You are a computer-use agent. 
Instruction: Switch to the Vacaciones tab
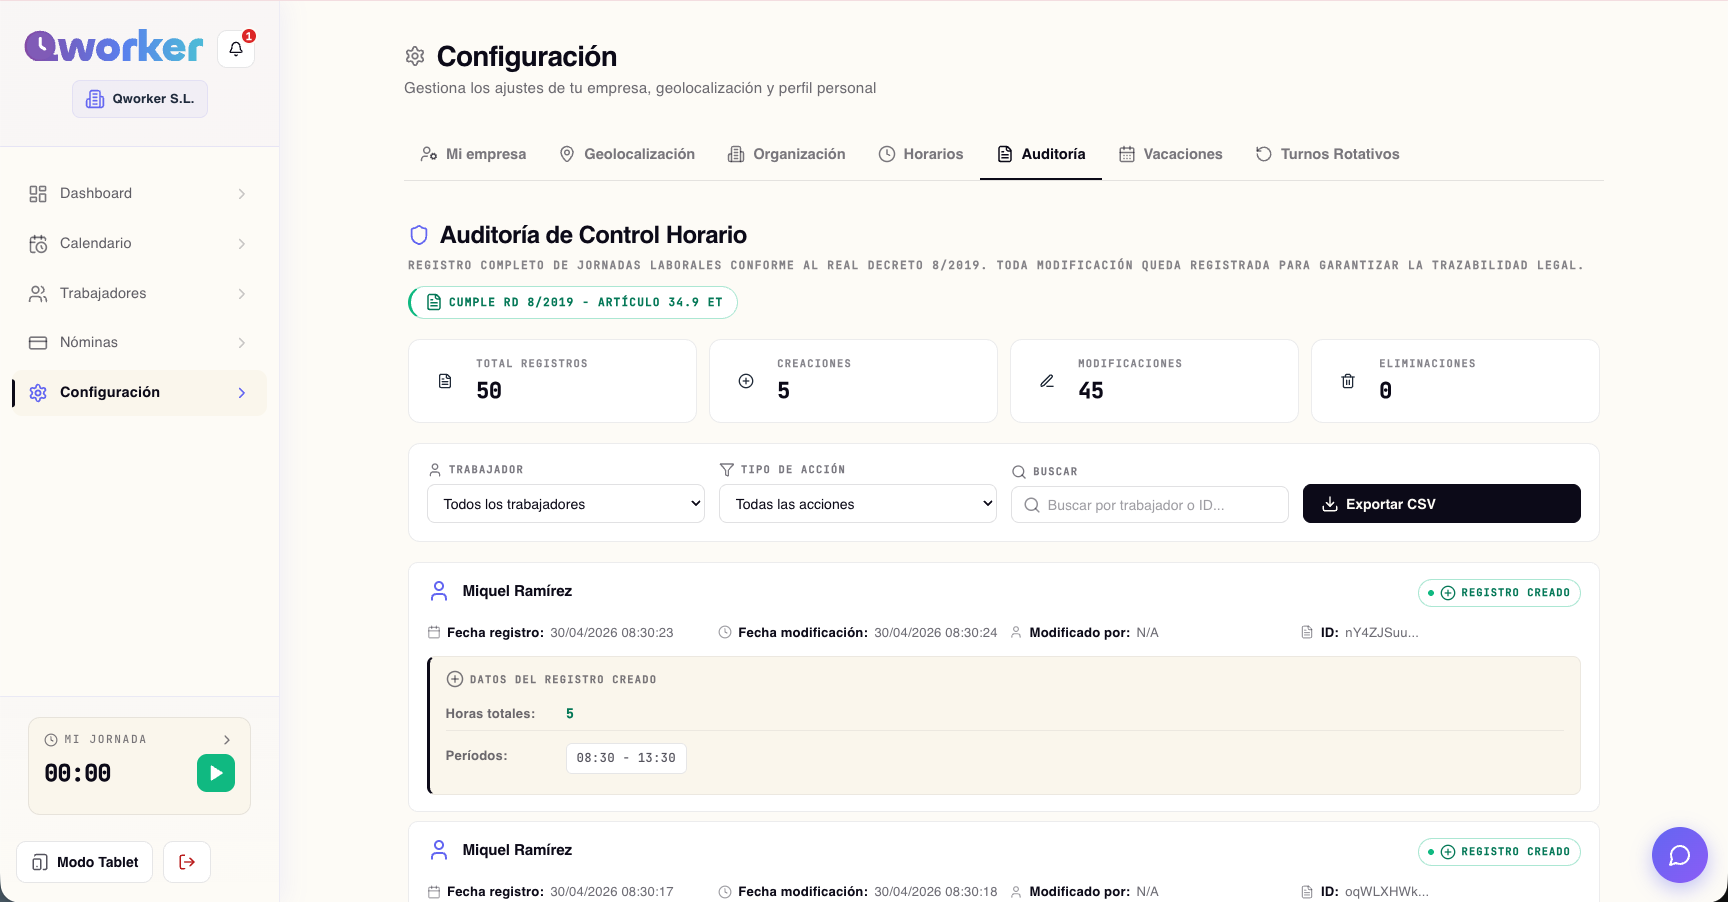point(1171,154)
